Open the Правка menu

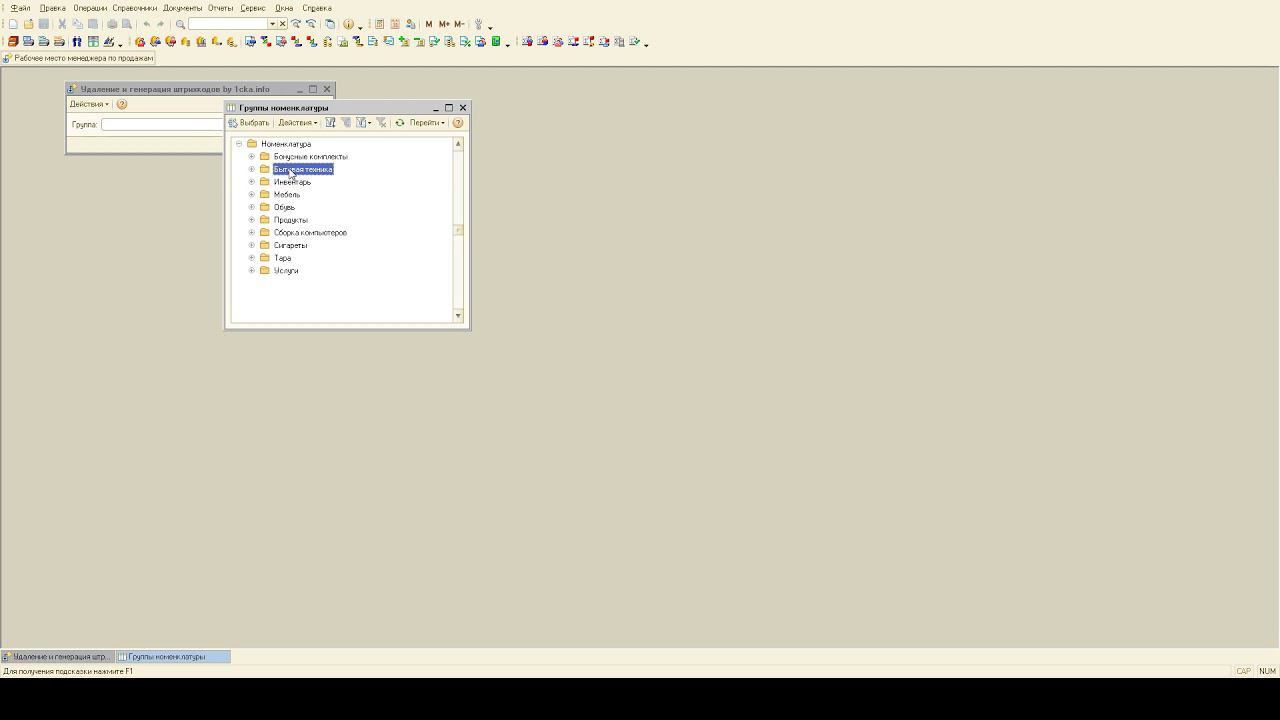pyautogui.click(x=52, y=8)
